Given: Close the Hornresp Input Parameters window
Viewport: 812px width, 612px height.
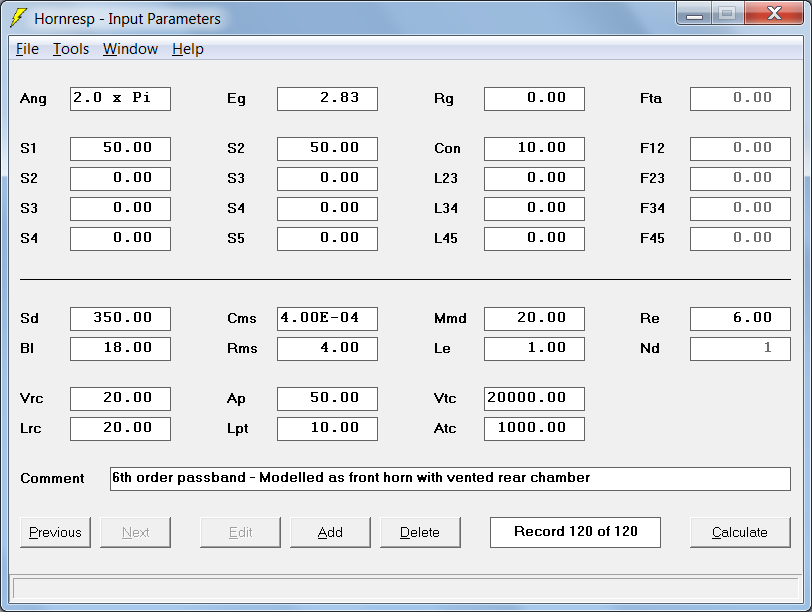Looking at the screenshot, I should pos(774,14).
